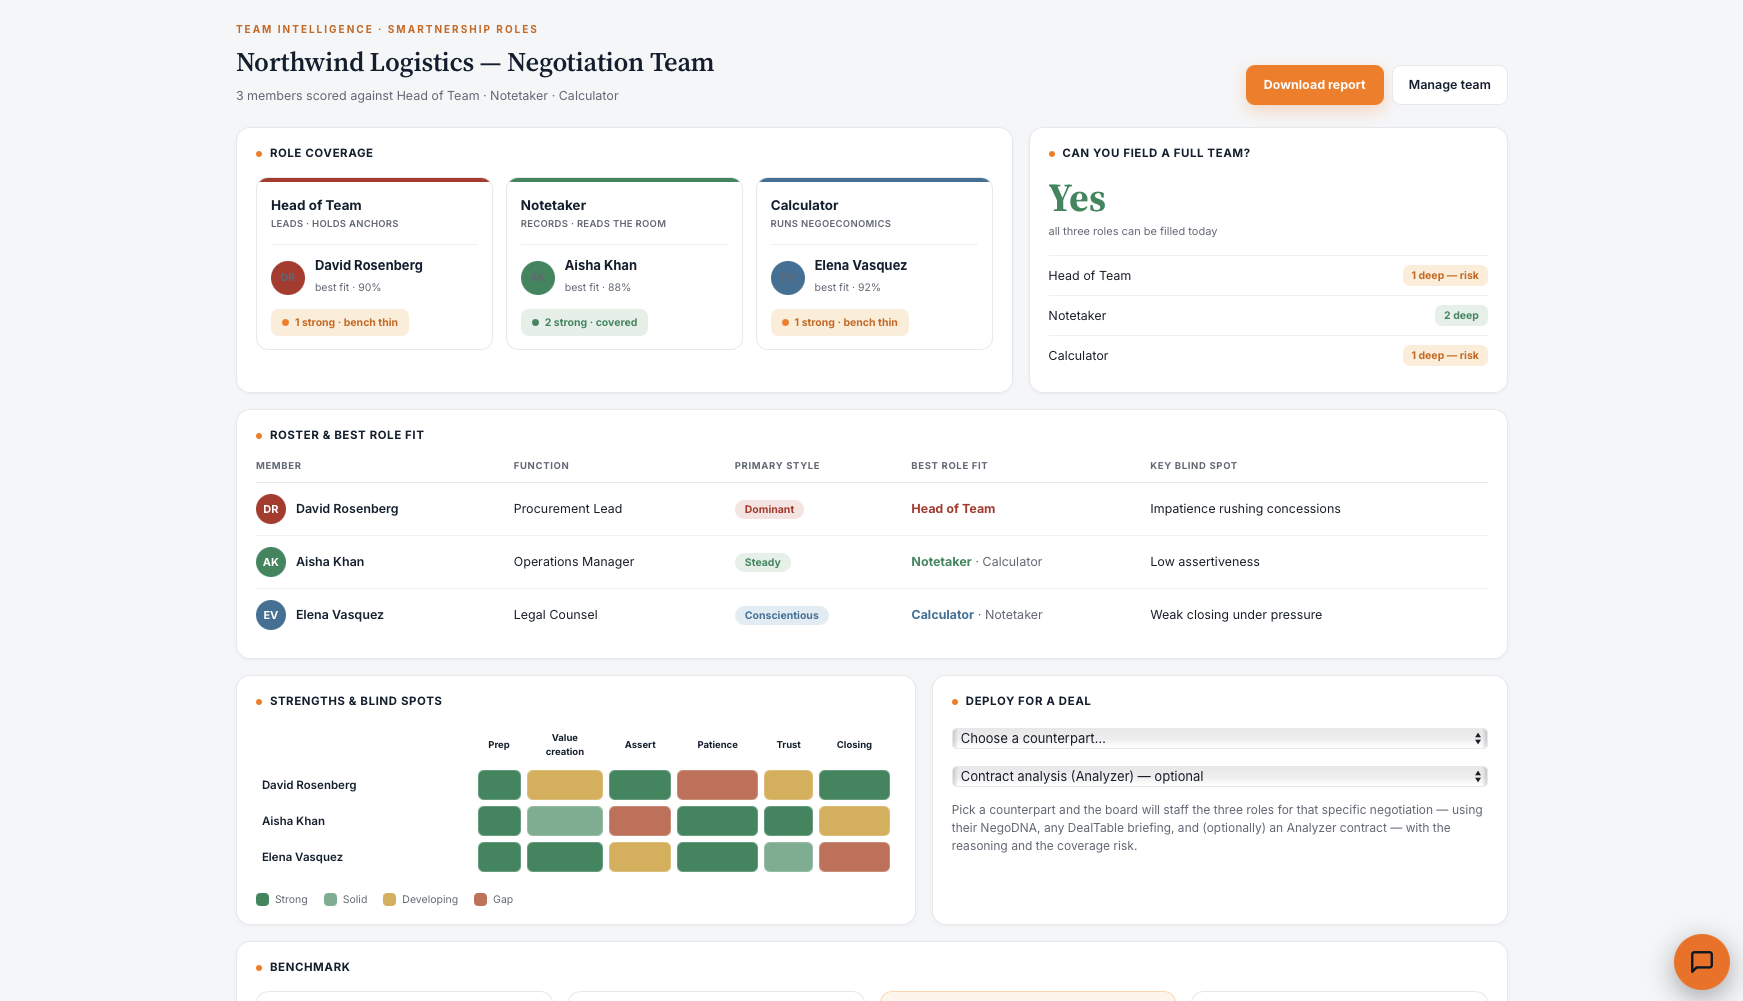The width and height of the screenshot is (1743, 1001).
Task: Open the Contract analysis (Analyzer) optional dropdown
Action: pyautogui.click(x=1219, y=776)
